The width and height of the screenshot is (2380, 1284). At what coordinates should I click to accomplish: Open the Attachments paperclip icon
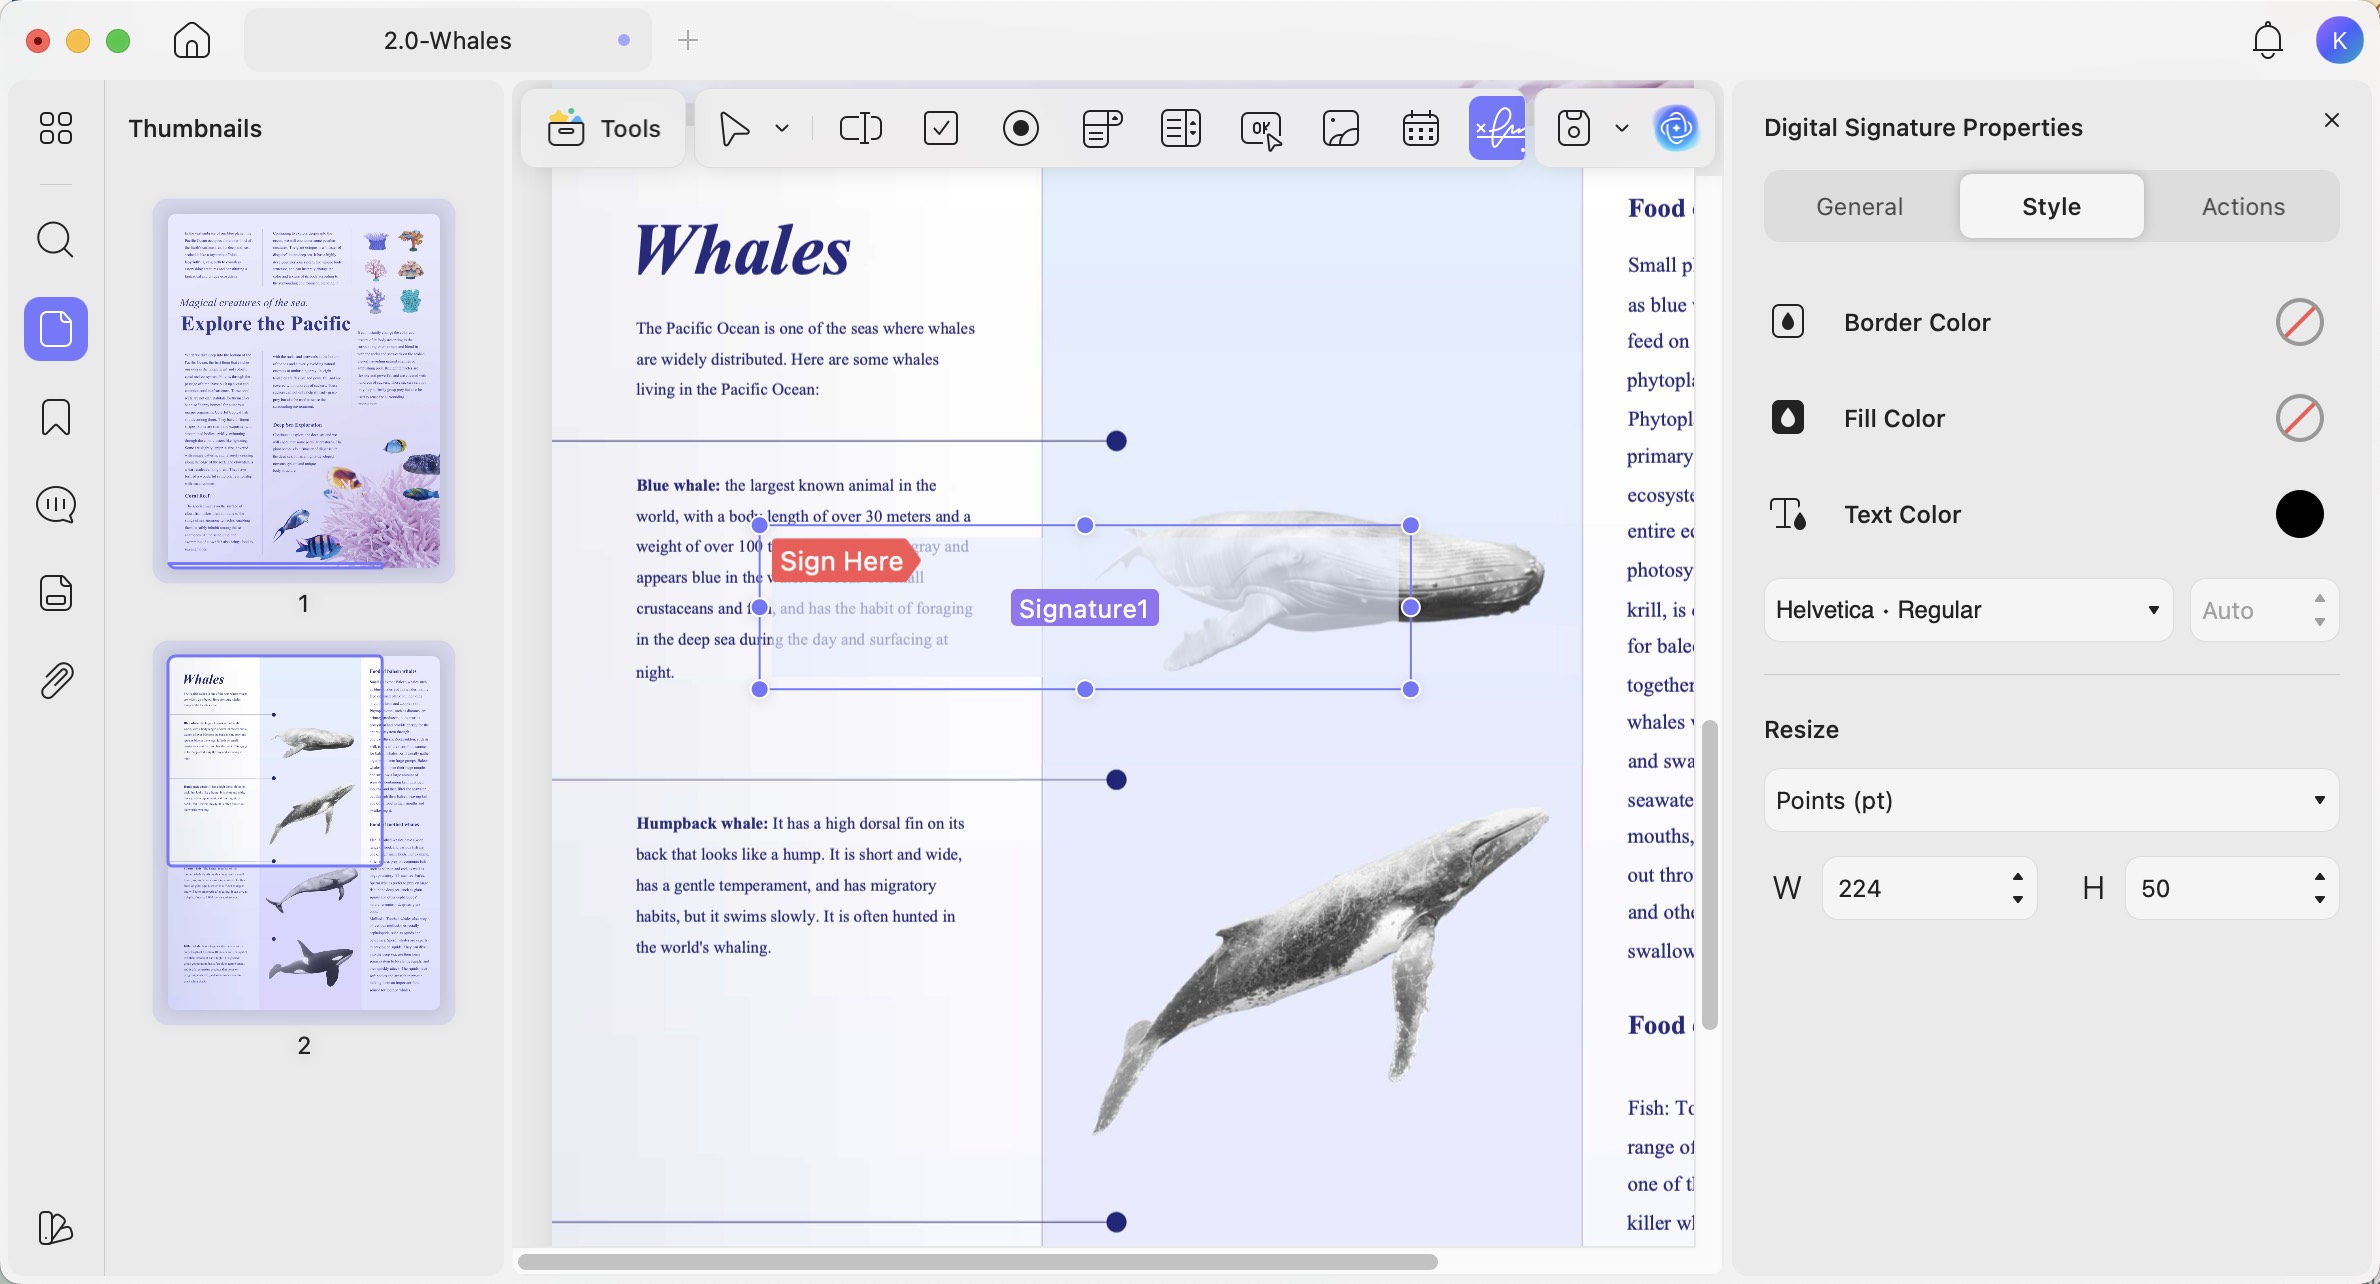[55, 681]
